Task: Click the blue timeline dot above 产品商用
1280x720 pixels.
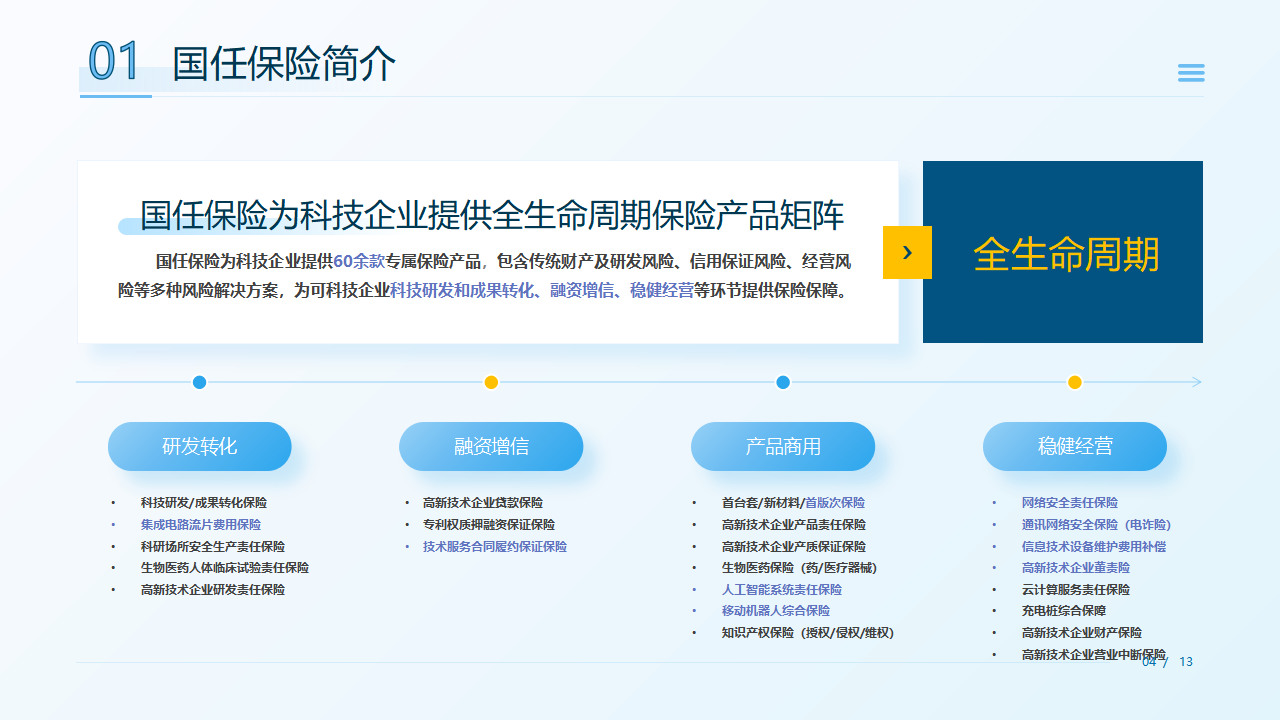Action: 782,381
